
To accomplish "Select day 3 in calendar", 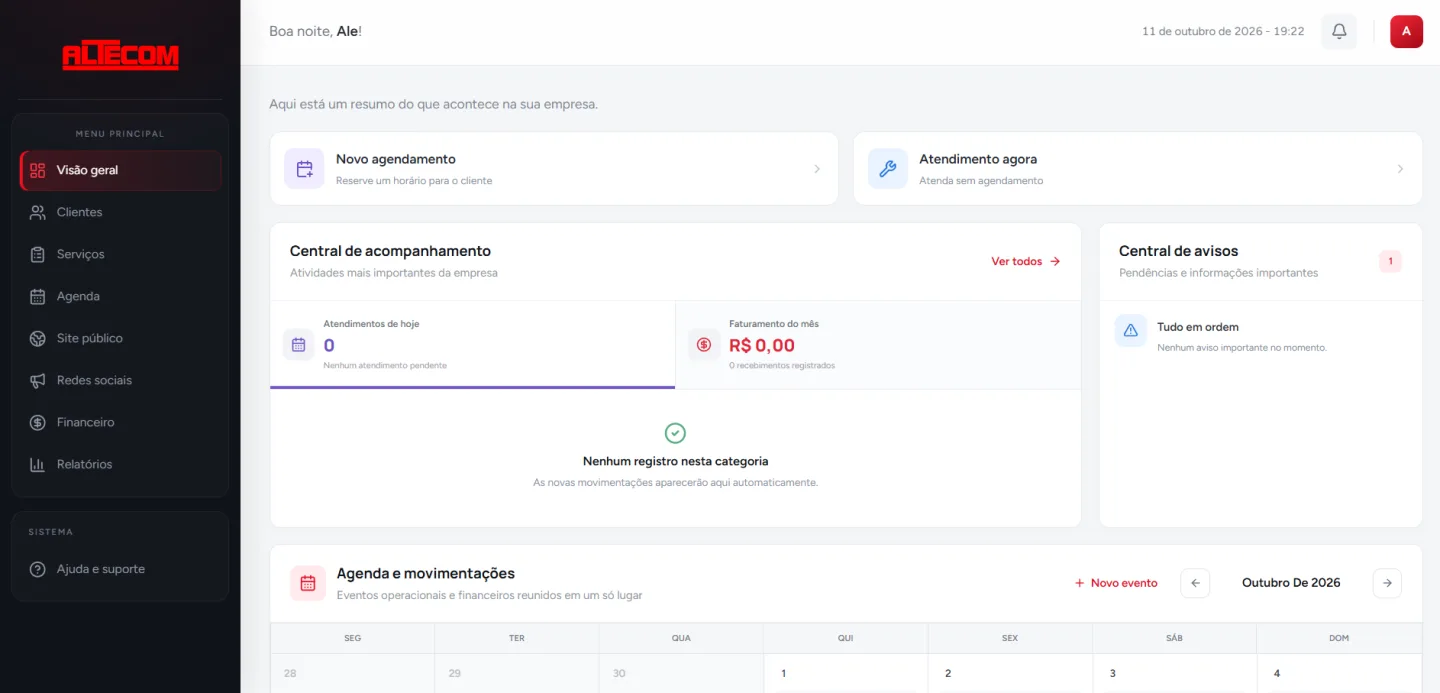I will click(1174, 673).
